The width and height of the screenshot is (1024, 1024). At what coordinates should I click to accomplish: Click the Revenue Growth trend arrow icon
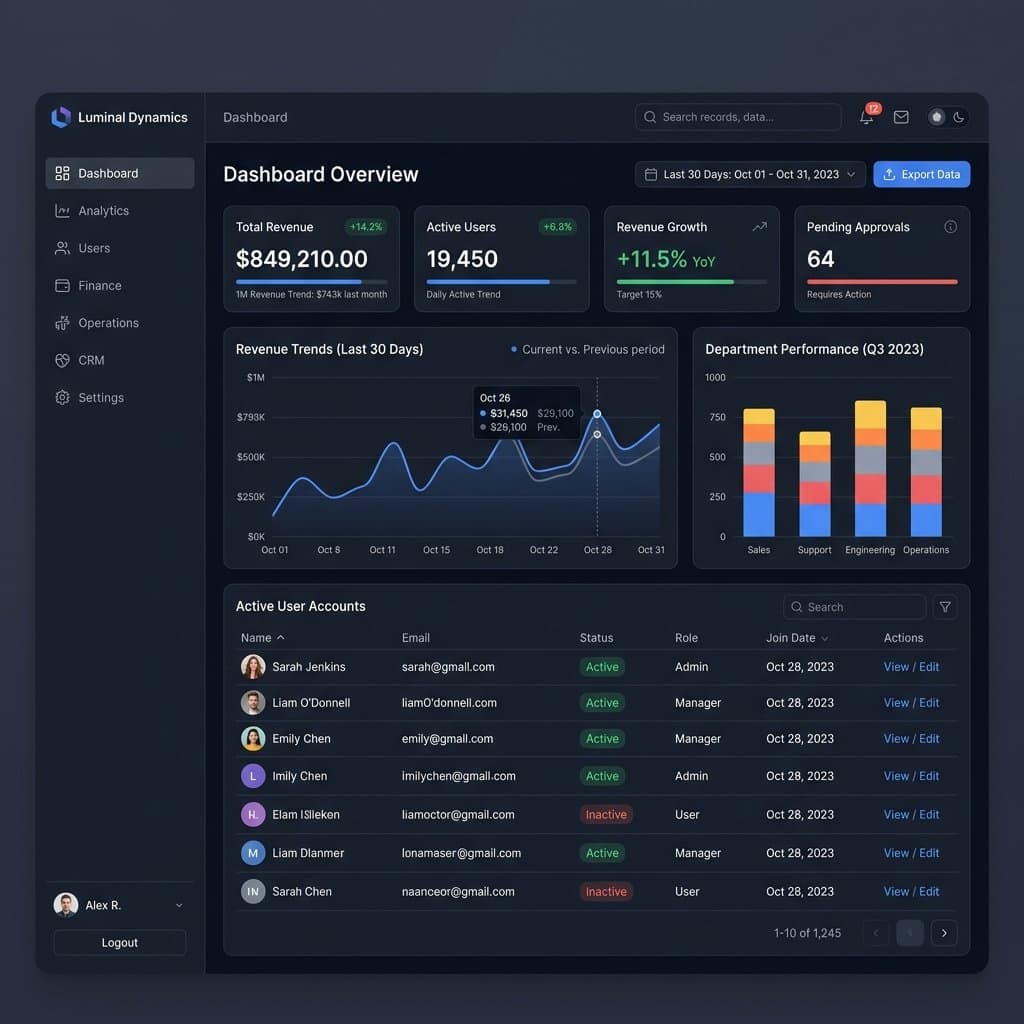pyautogui.click(x=759, y=227)
